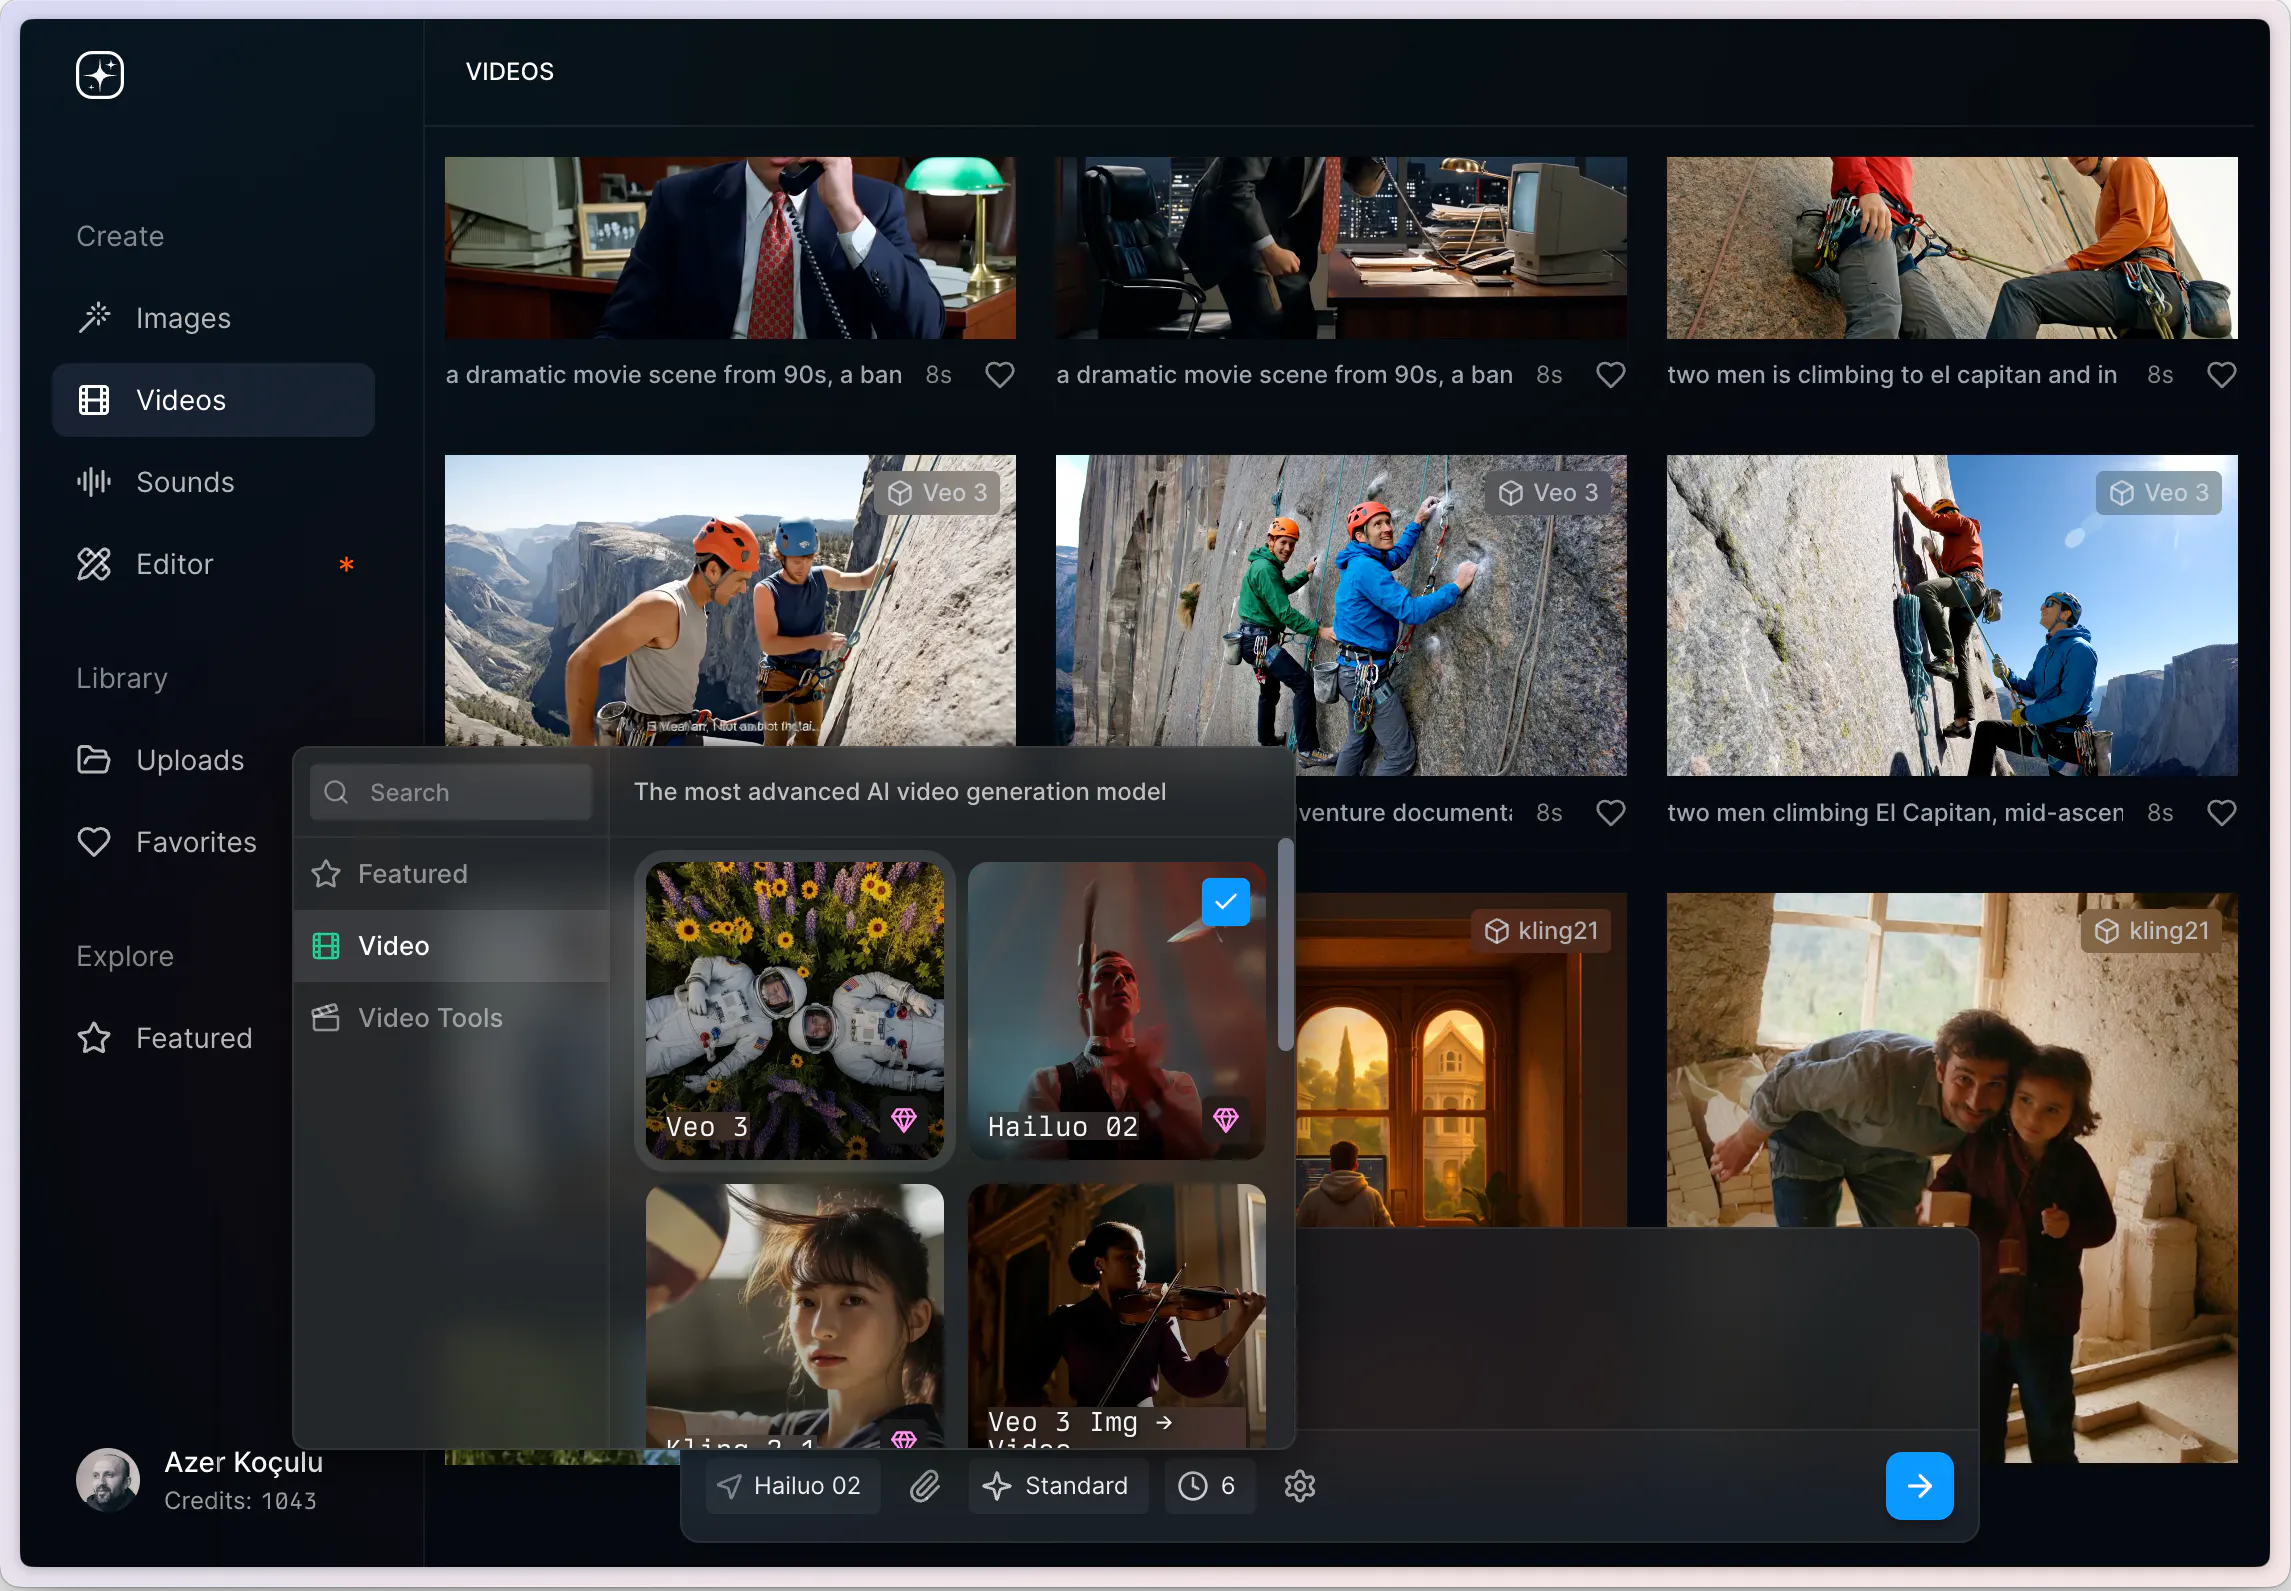
Task: Toggle the blue checkmark on Hailuo 02
Action: [1226, 902]
